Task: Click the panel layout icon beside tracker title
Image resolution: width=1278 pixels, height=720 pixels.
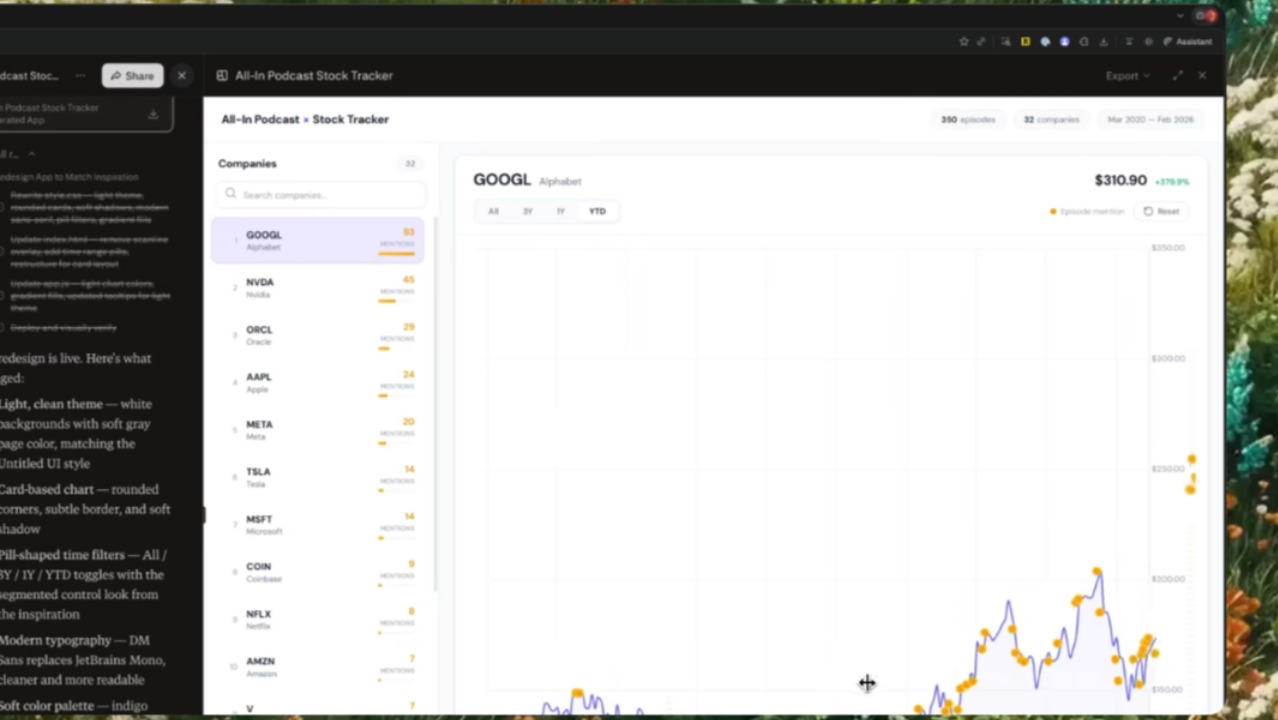Action: point(222,76)
